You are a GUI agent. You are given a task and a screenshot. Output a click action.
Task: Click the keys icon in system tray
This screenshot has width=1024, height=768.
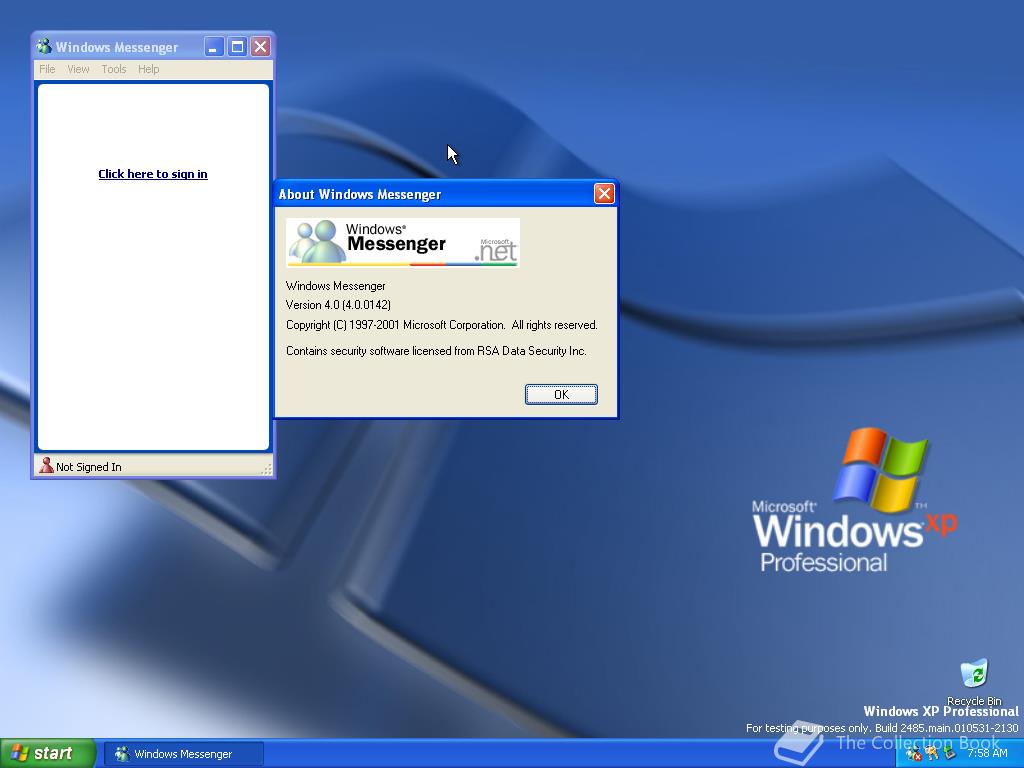click(x=931, y=753)
